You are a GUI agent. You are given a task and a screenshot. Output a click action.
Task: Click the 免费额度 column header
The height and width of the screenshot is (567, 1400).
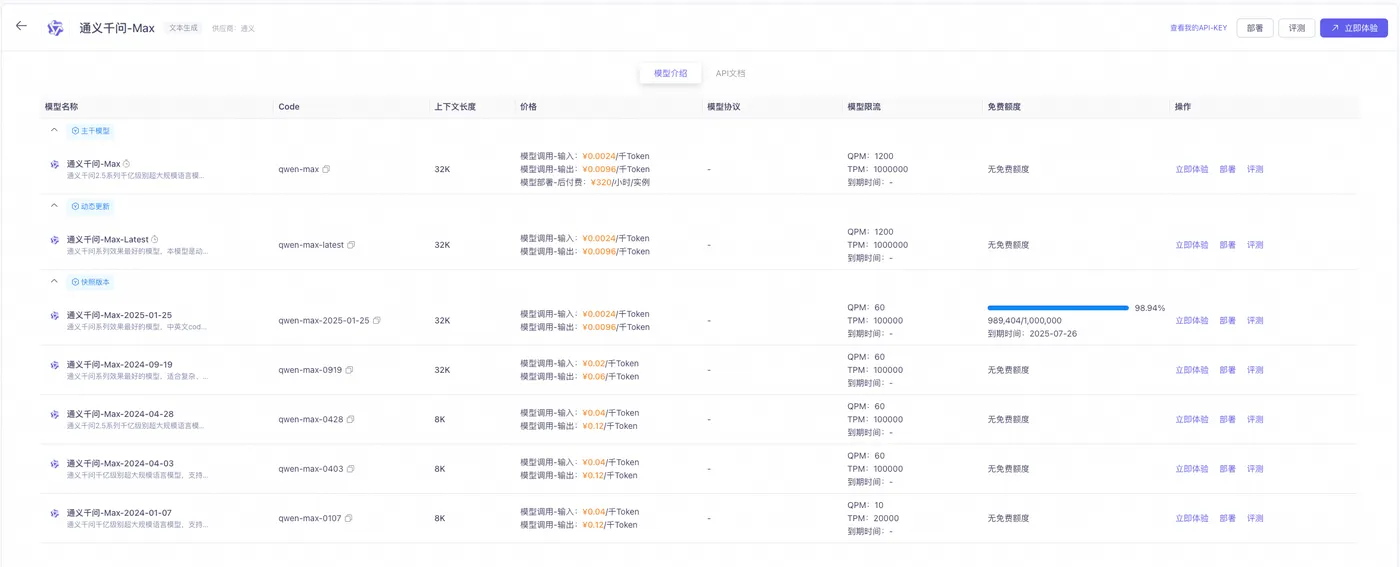coord(1004,106)
